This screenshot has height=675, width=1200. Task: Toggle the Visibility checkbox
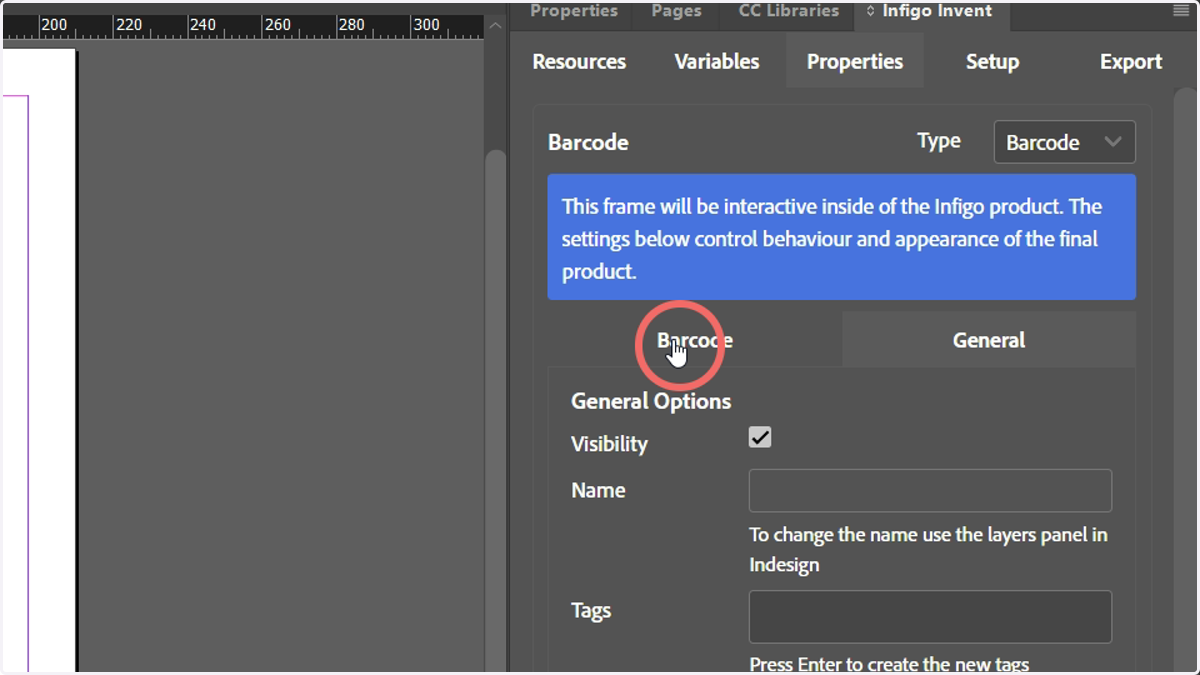tap(760, 437)
